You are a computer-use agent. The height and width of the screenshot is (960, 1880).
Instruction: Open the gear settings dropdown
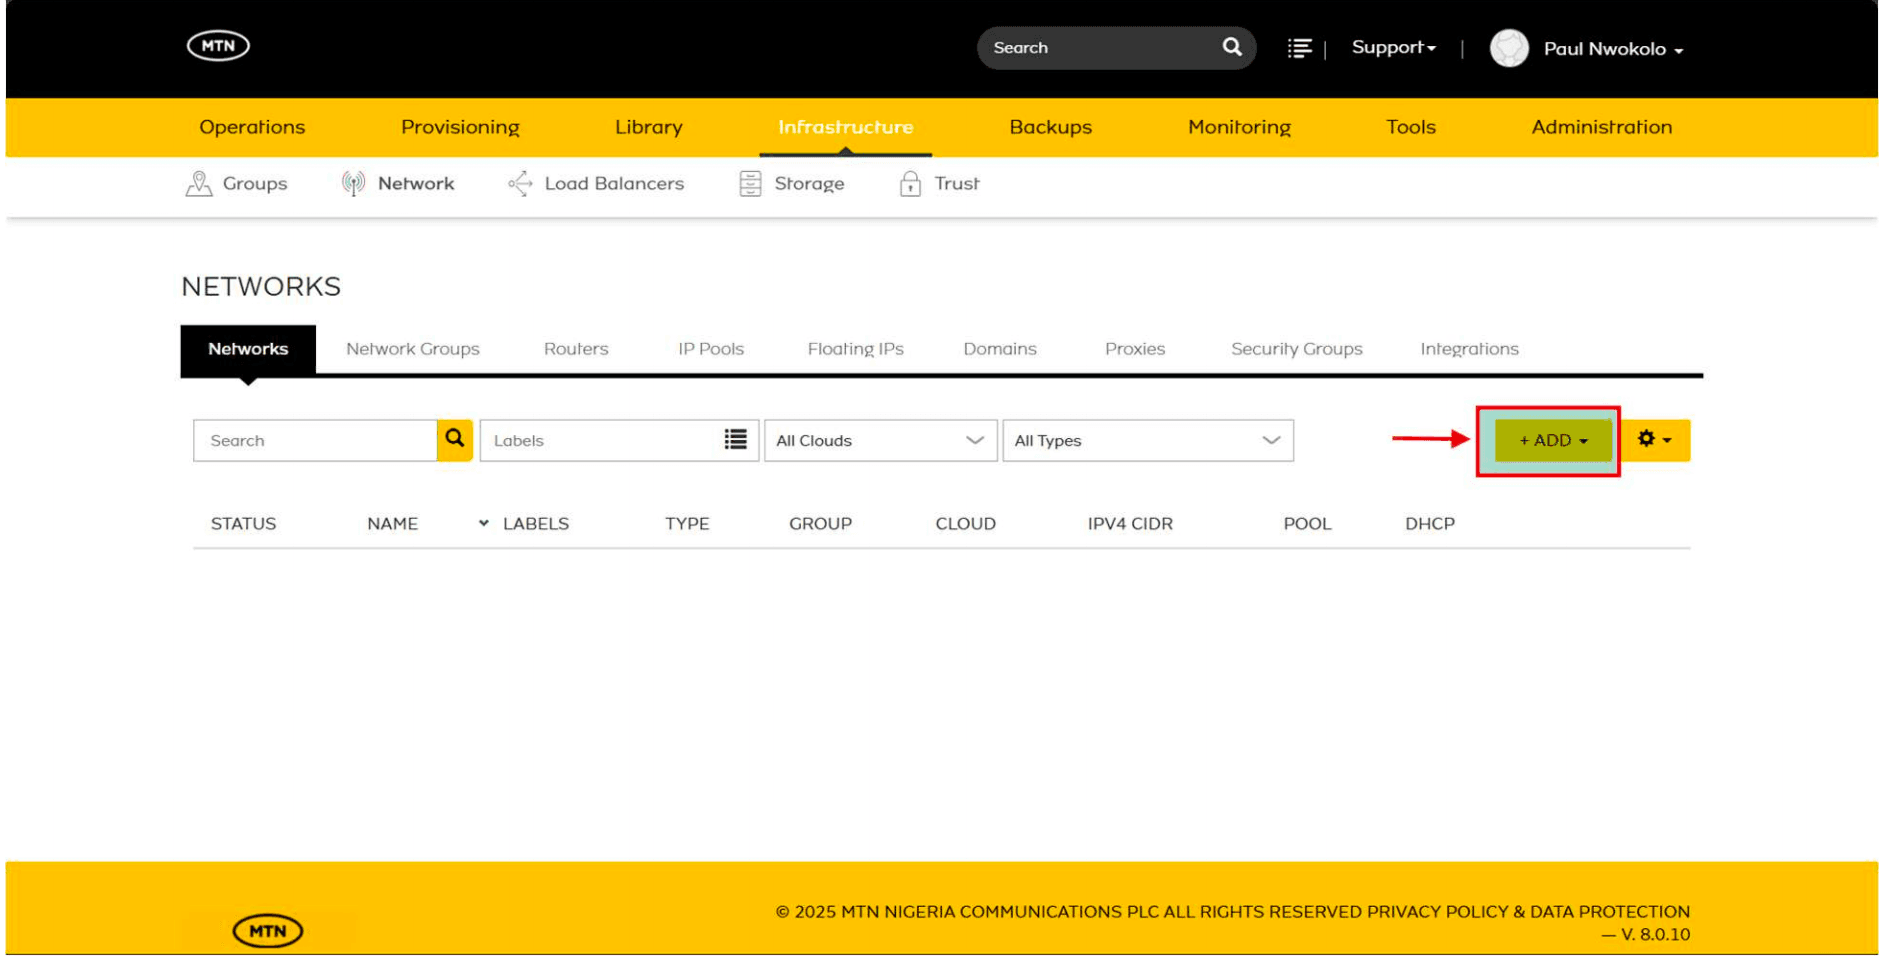pos(1654,440)
